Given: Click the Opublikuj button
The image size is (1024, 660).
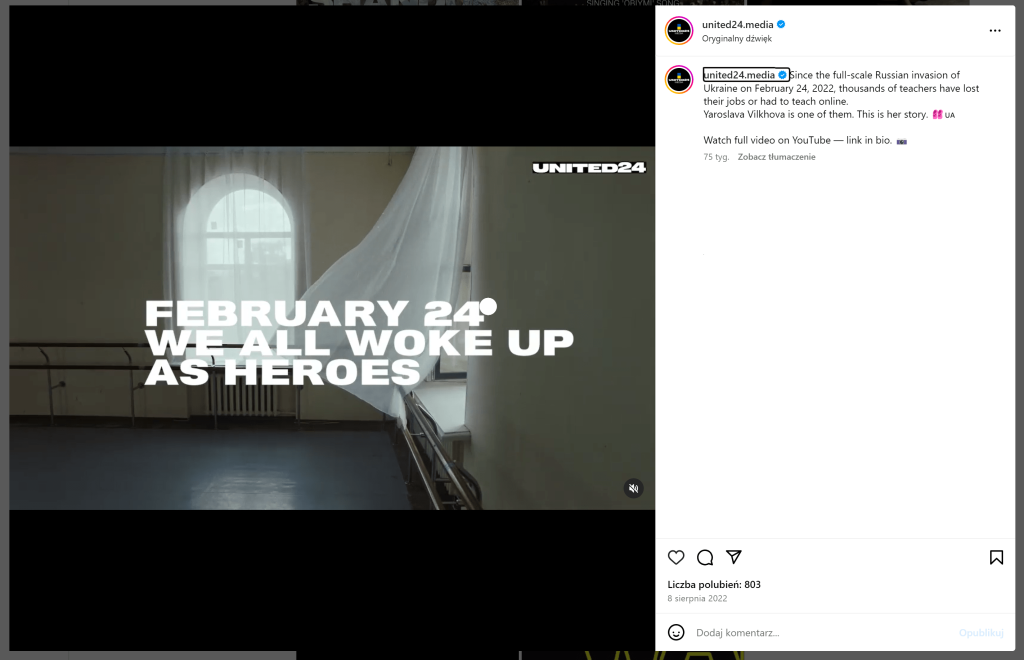Looking at the screenshot, I should click(981, 633).
